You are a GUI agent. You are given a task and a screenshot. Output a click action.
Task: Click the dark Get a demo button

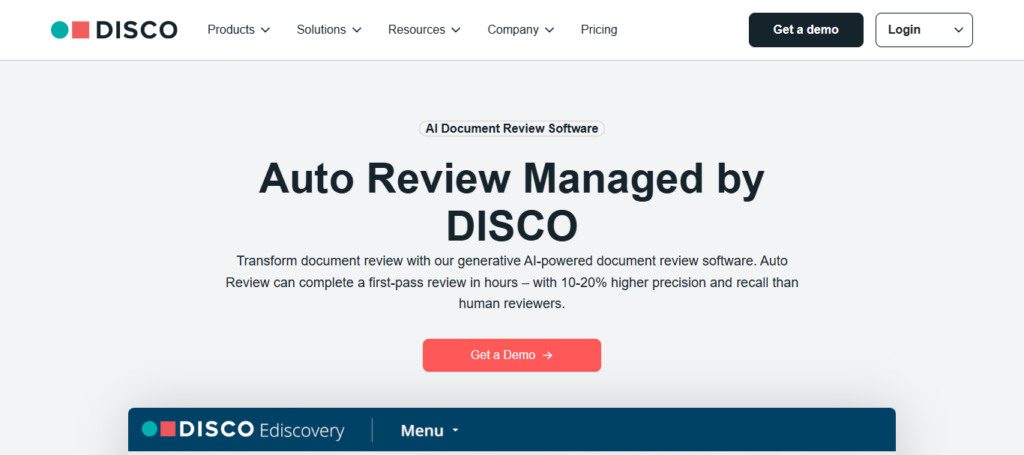pyautogui.click(x=806, y=30)
